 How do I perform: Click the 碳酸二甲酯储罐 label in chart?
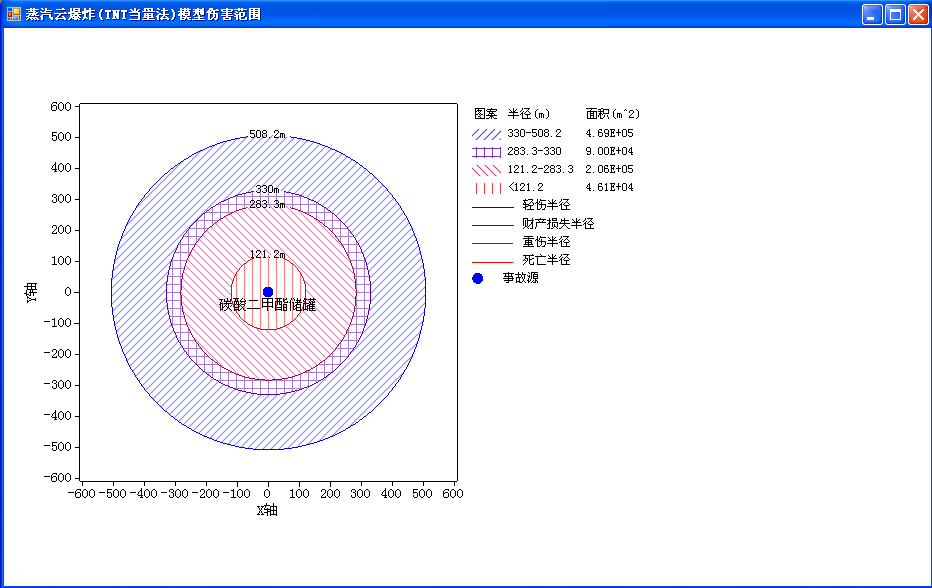(267, 305)
